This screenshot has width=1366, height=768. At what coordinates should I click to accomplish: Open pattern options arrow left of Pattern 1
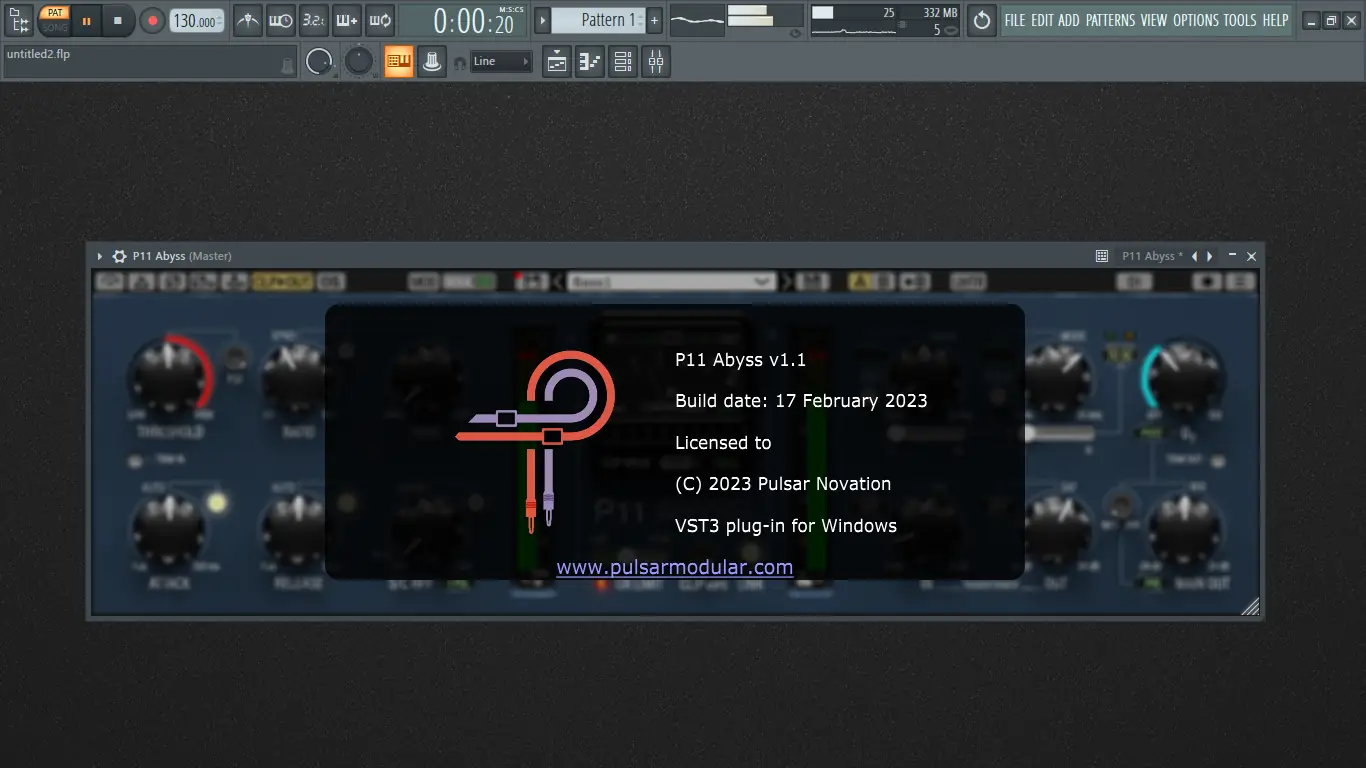(x=542, y=20)
